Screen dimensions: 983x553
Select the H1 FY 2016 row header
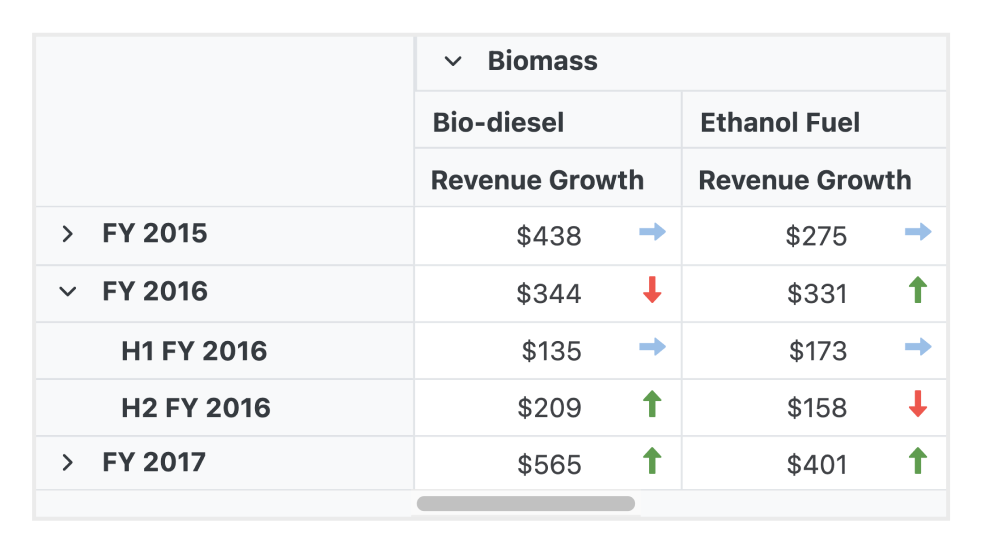[194, 351]
